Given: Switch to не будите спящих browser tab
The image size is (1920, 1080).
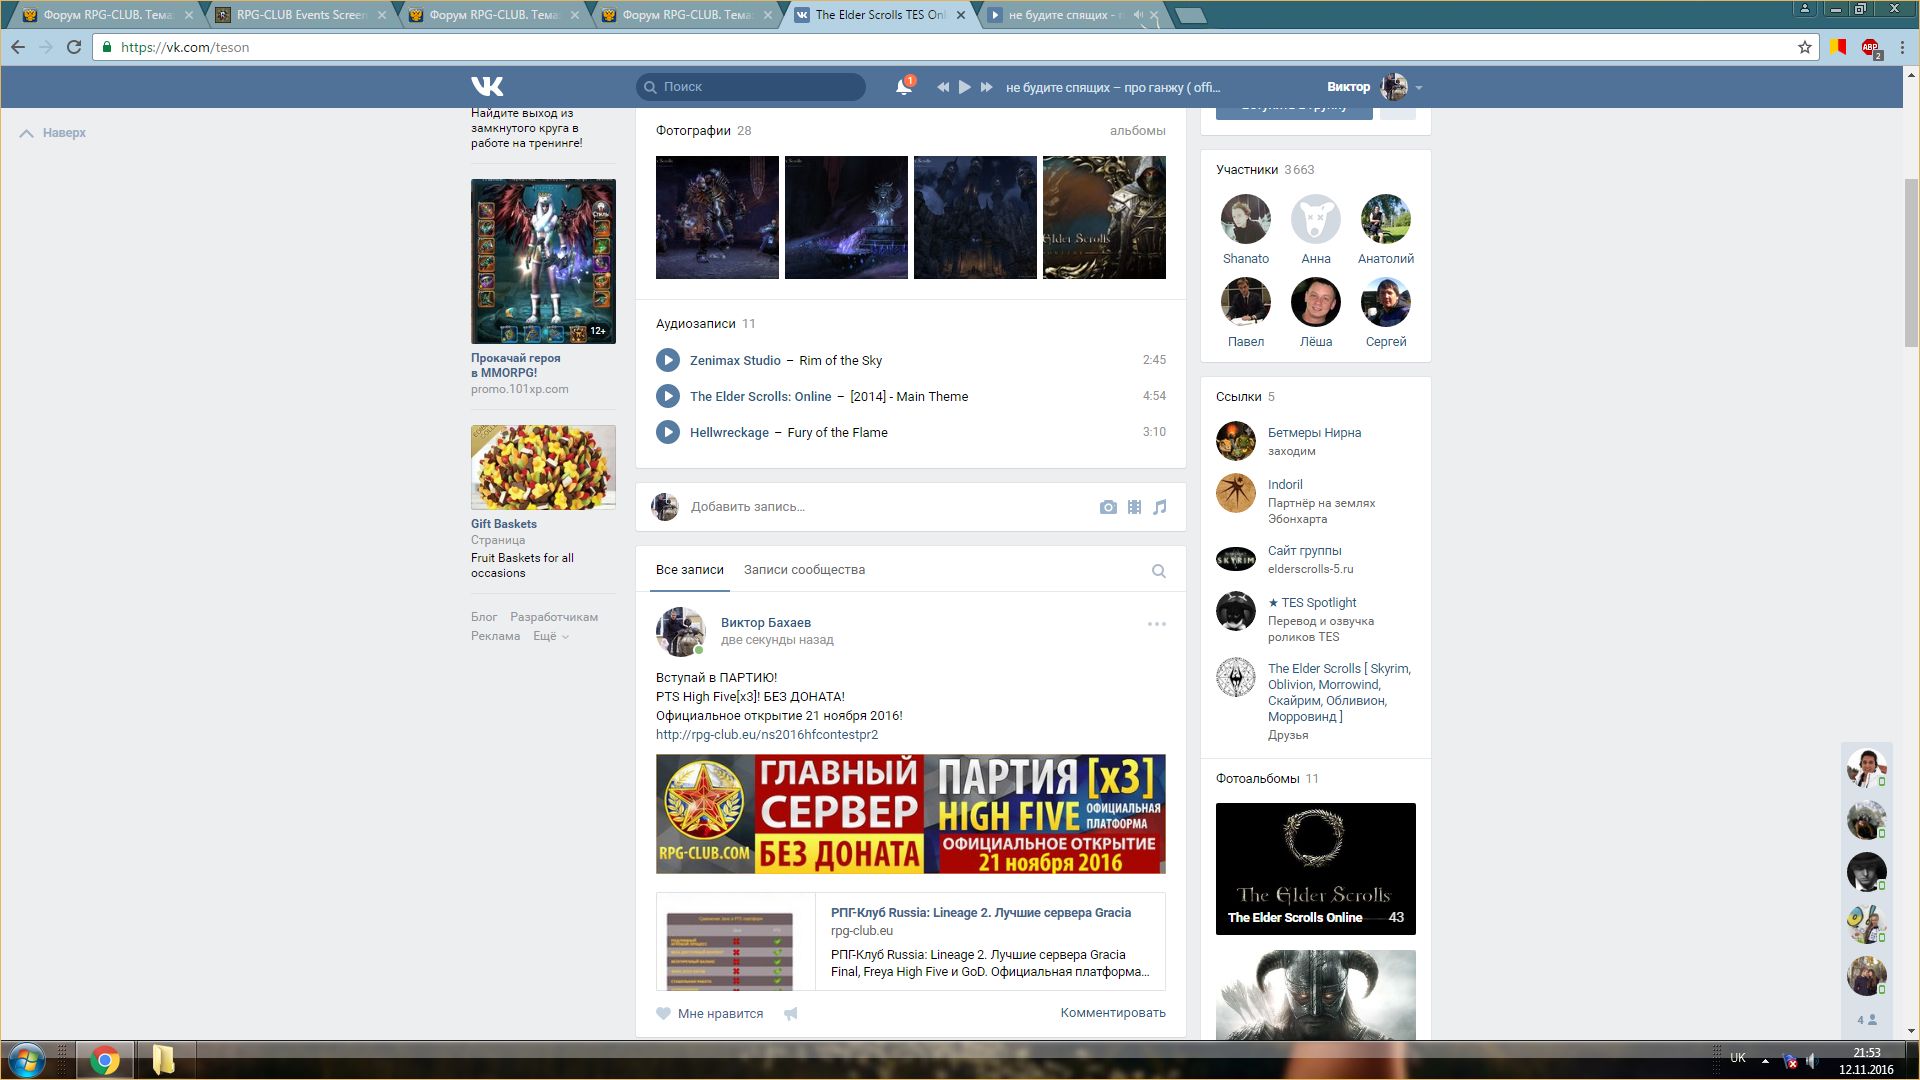Looking at the screenshot, I should click(1068, 15).
